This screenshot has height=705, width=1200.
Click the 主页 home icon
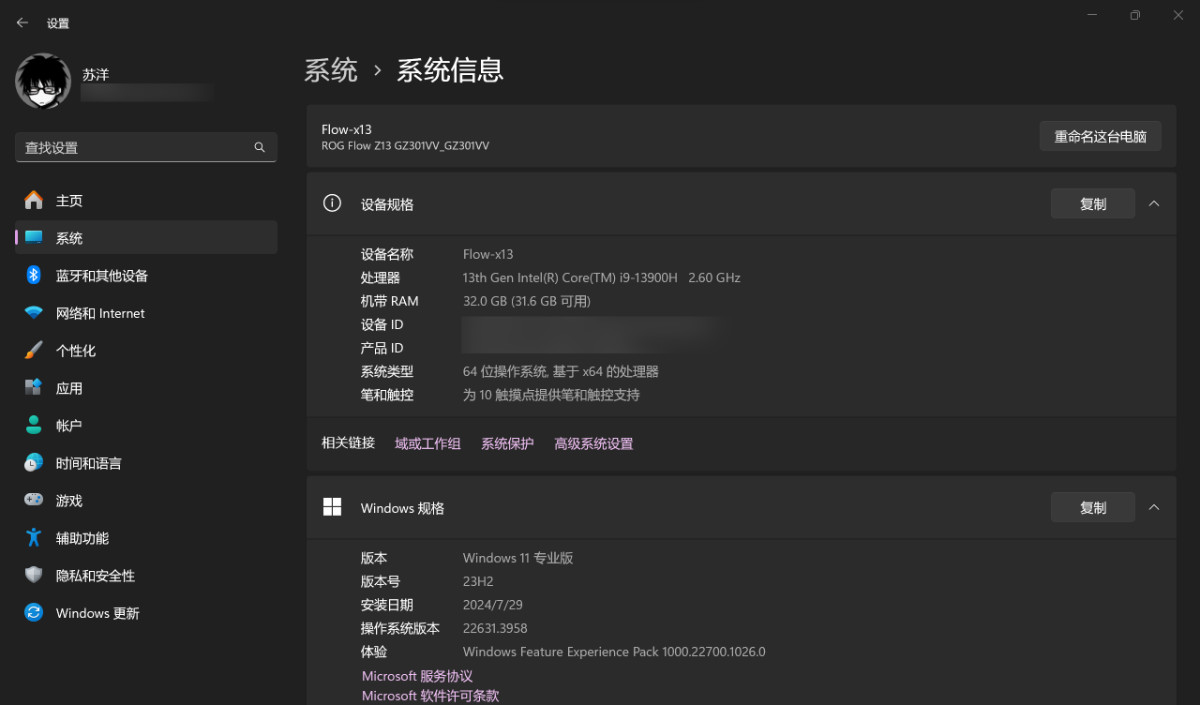(34, 200)
